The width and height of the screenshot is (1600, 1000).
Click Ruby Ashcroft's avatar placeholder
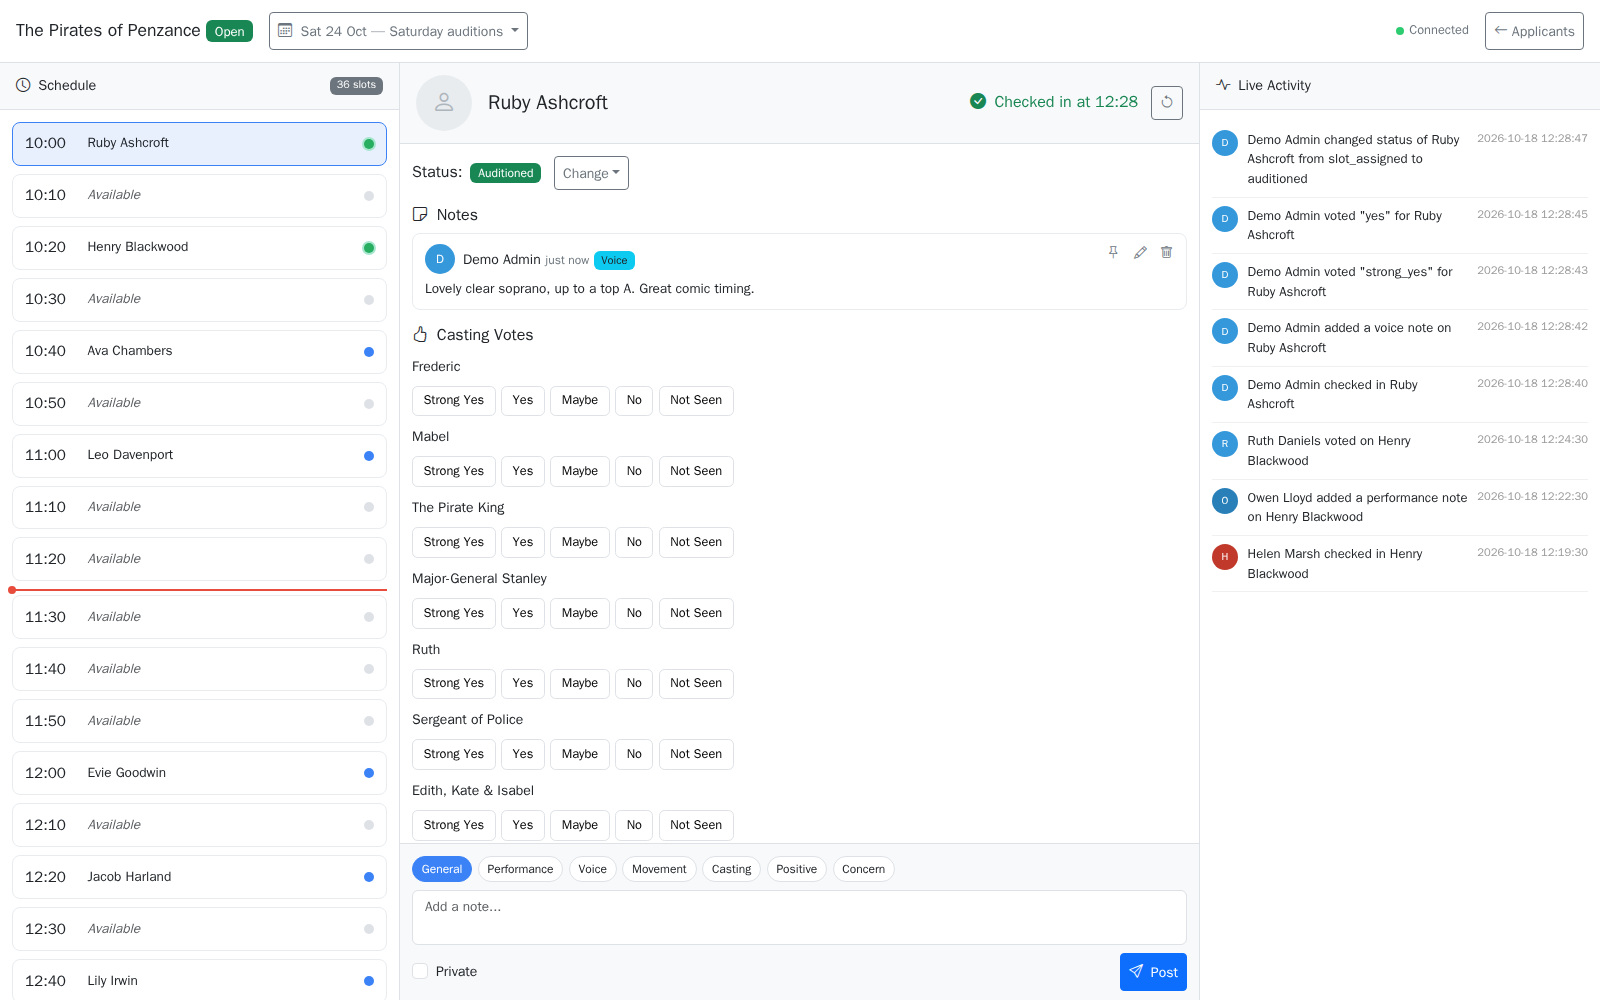coord(444,103)
